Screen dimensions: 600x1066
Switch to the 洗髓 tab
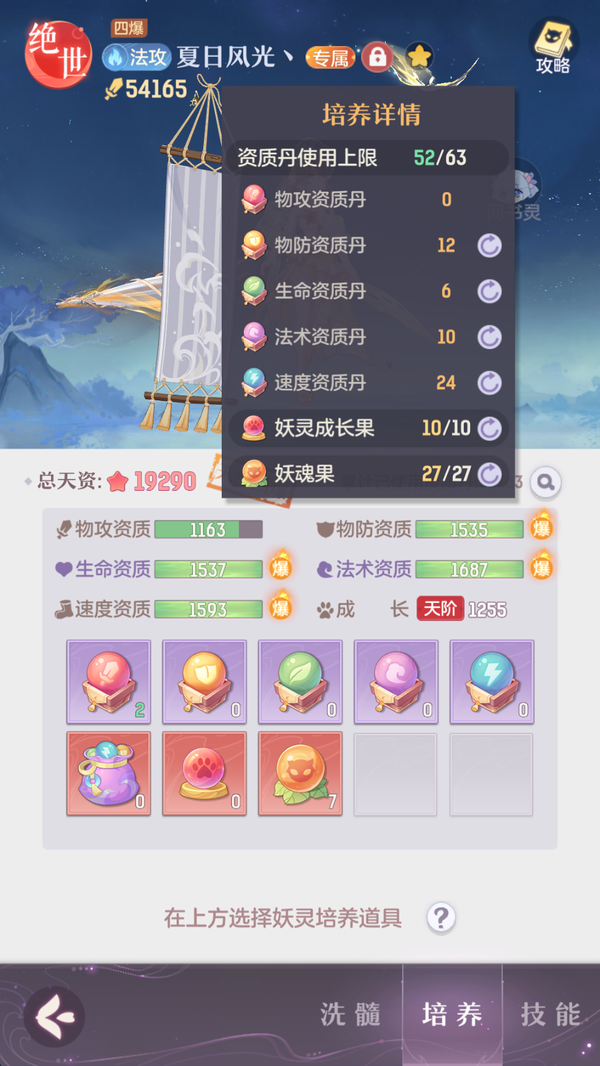[x=351, y=1015]
